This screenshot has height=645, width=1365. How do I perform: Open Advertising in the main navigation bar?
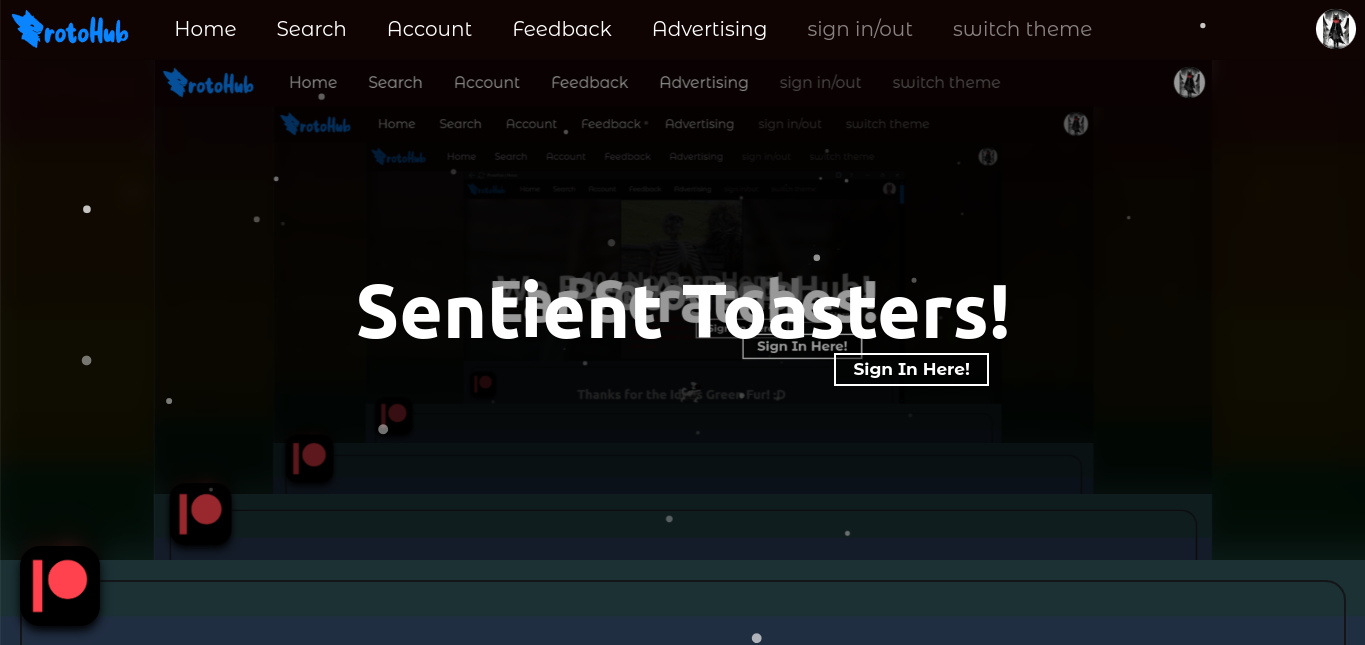(709, 29)
